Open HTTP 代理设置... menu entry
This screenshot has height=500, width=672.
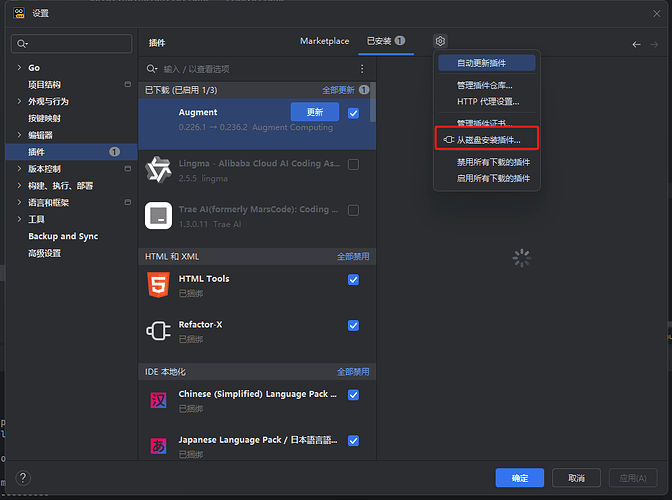486,102
